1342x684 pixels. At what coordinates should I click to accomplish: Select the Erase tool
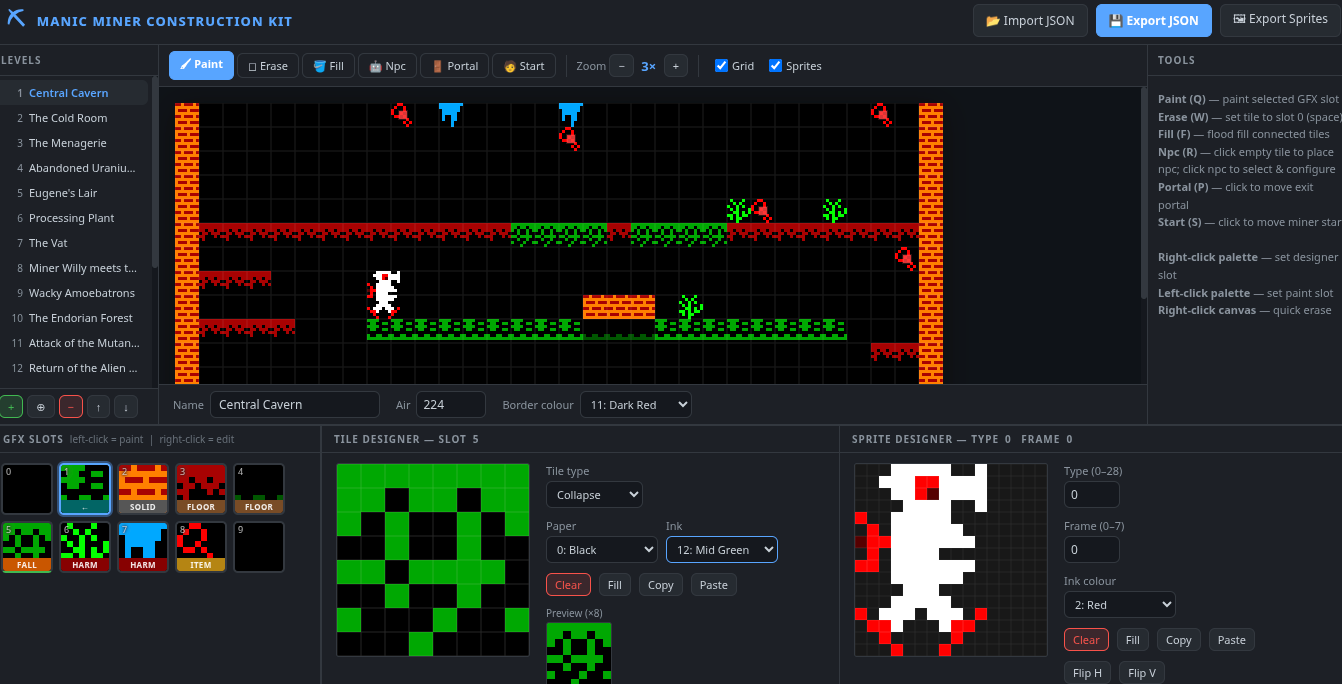[268, 66]
